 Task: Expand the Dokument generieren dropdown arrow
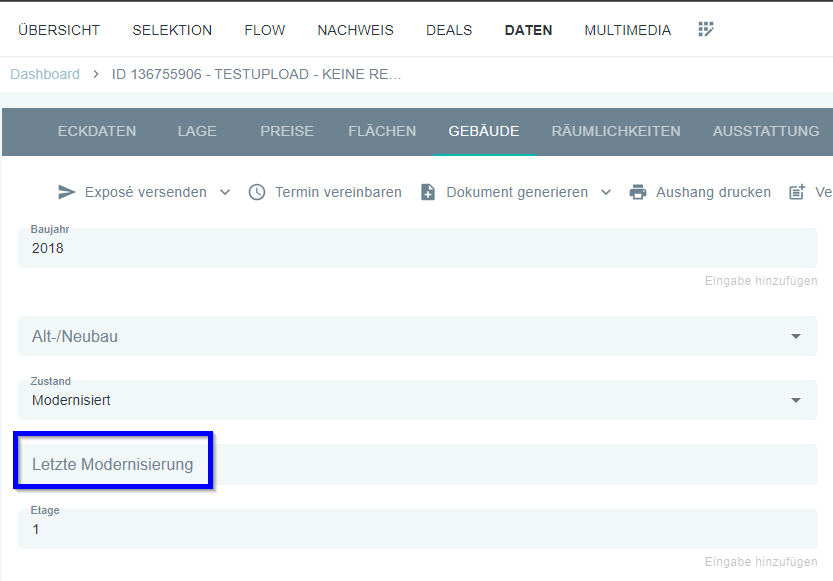(x=606, y=192)
